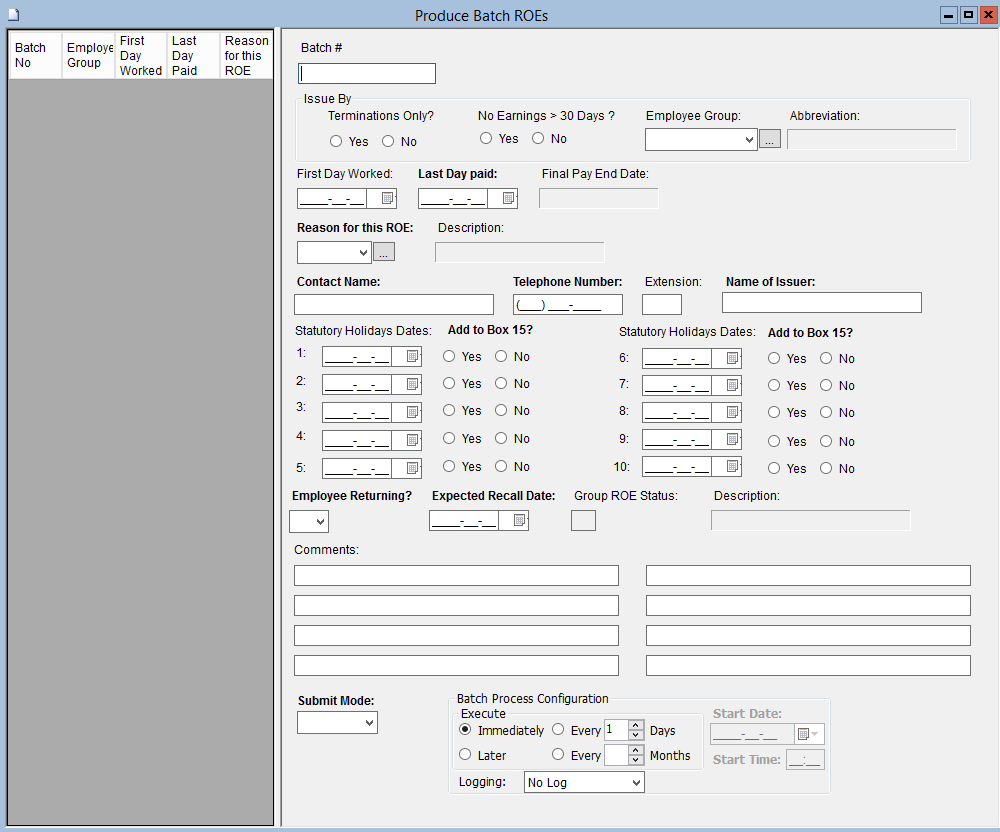
Task: Click the Reason for this ROE column header
Action: pyautogui.click(x=246, y=56)
